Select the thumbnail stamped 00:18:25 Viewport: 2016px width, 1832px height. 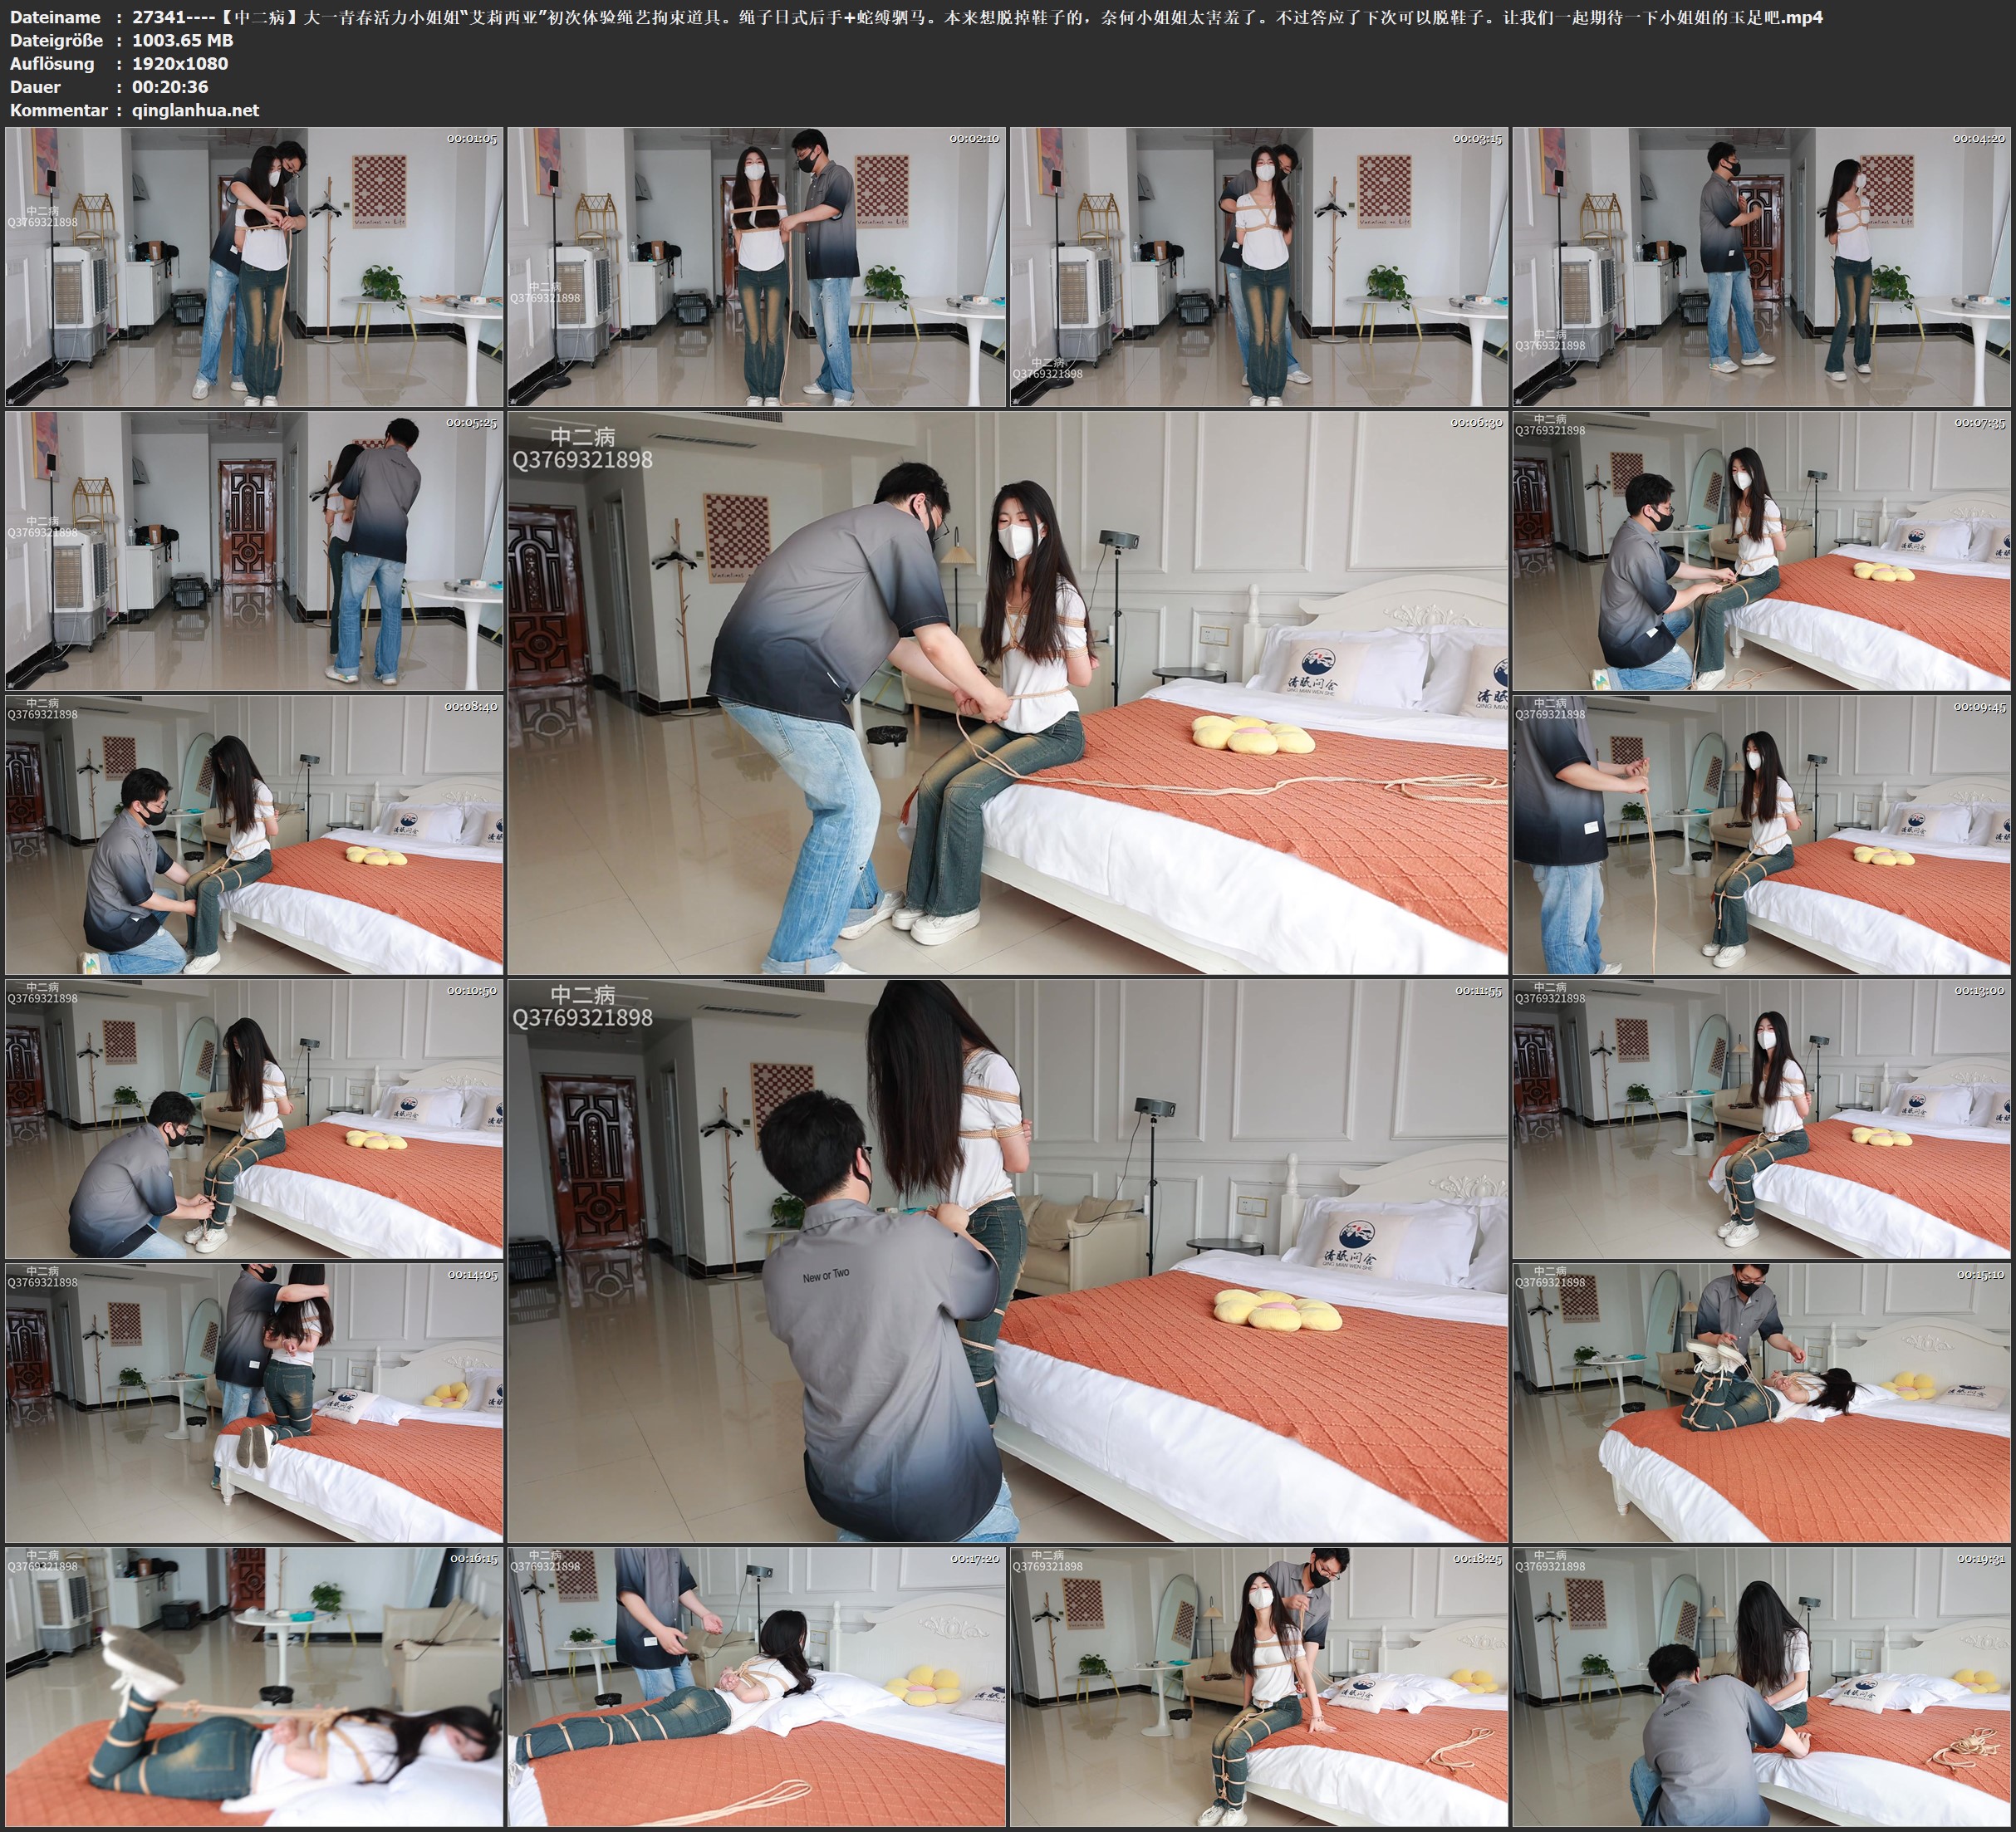click(1259, 1686)
